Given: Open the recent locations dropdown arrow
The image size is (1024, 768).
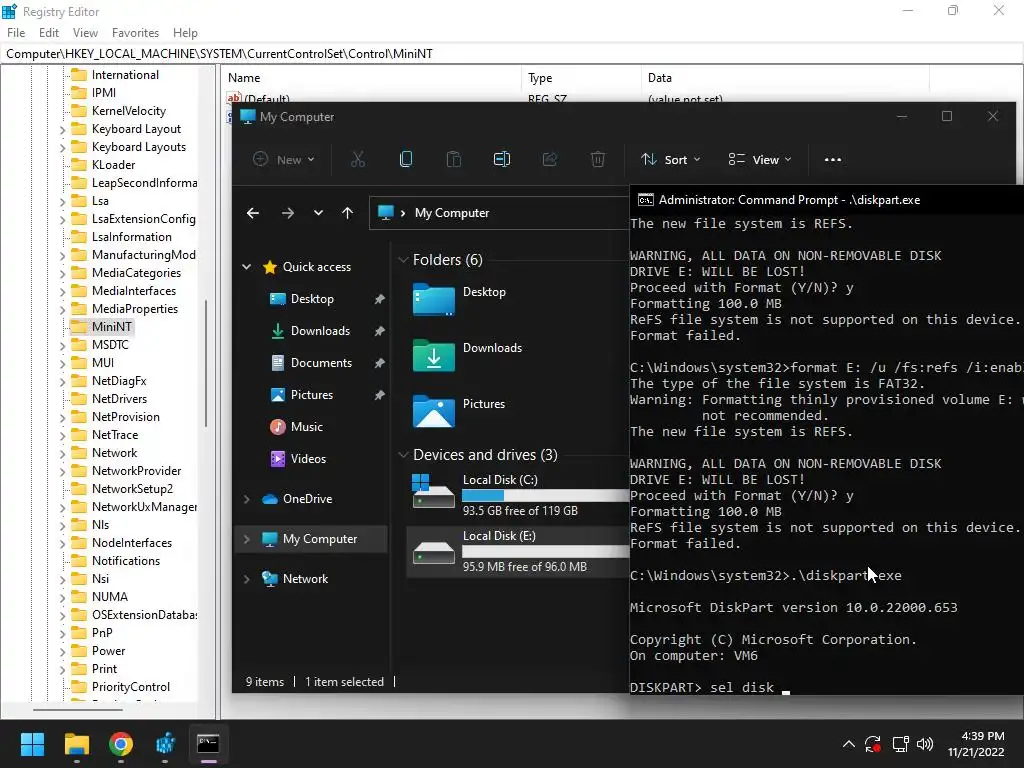Looking at the screenshot, I should (x=318, y=213).
